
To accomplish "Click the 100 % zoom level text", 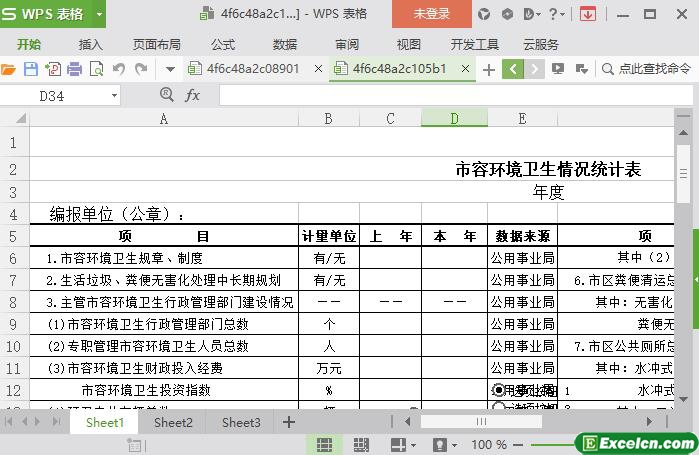I will coord(489,445).
